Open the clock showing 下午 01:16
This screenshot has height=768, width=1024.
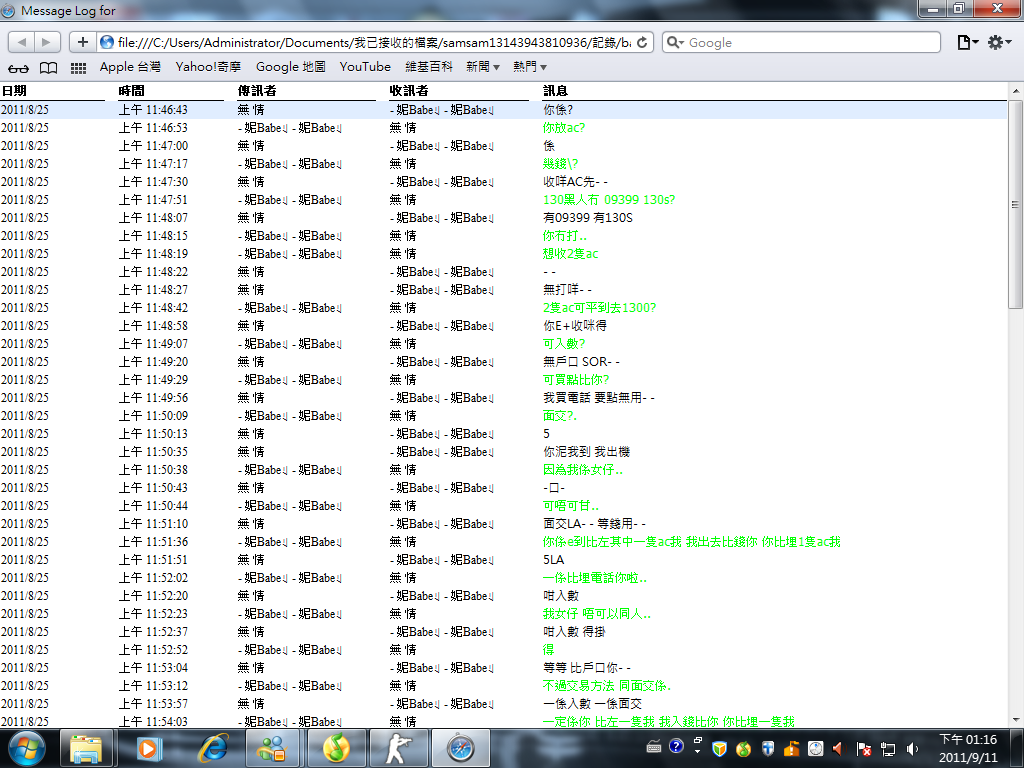[x=968, y=748]
